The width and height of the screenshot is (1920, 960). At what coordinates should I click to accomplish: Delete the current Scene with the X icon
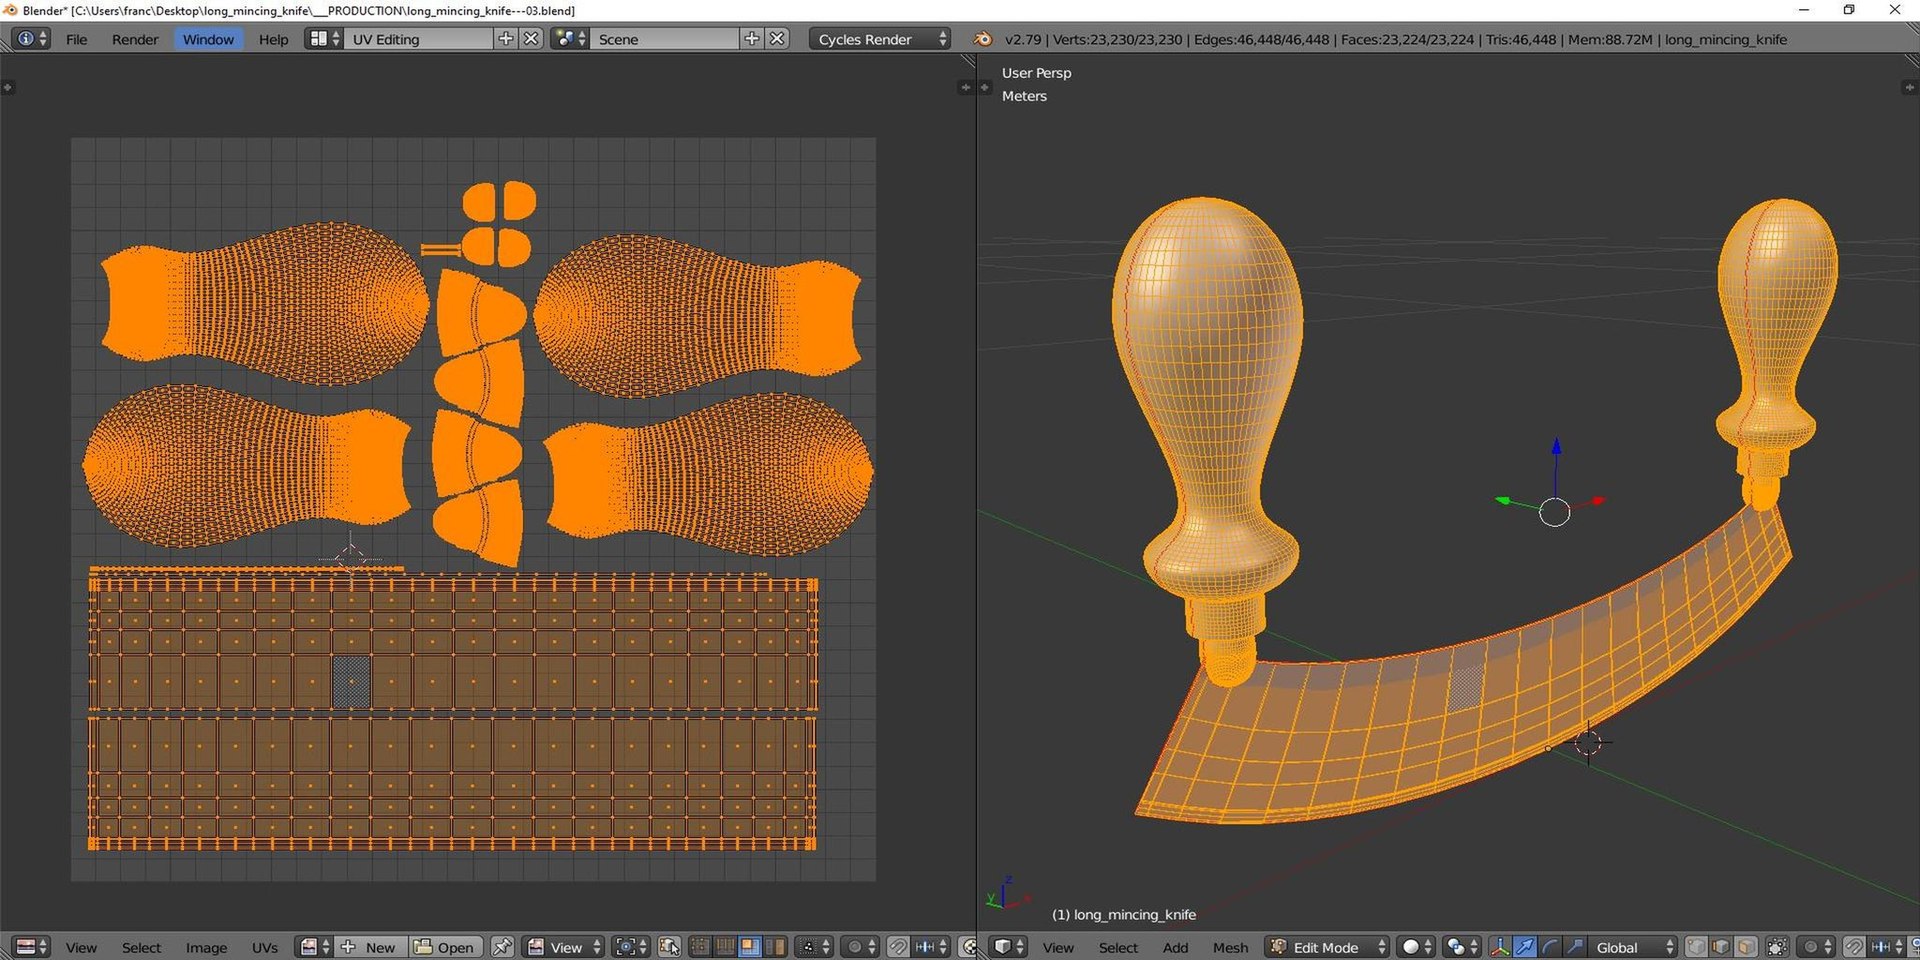(x=777, y=39)
